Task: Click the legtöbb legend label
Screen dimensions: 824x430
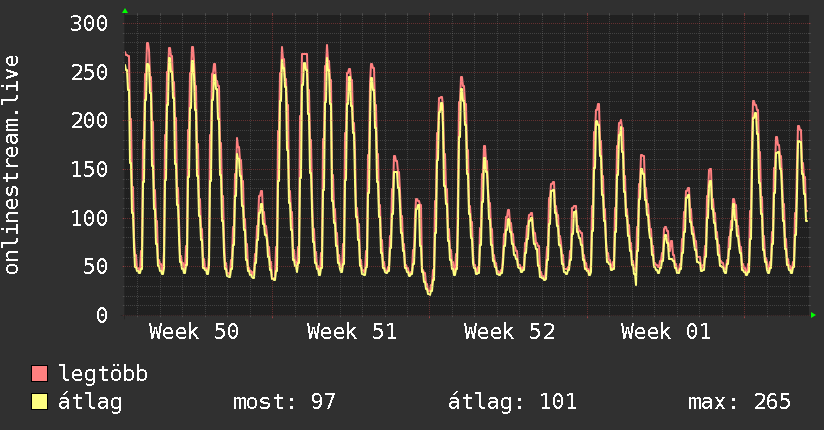Action: coord(103,374)
